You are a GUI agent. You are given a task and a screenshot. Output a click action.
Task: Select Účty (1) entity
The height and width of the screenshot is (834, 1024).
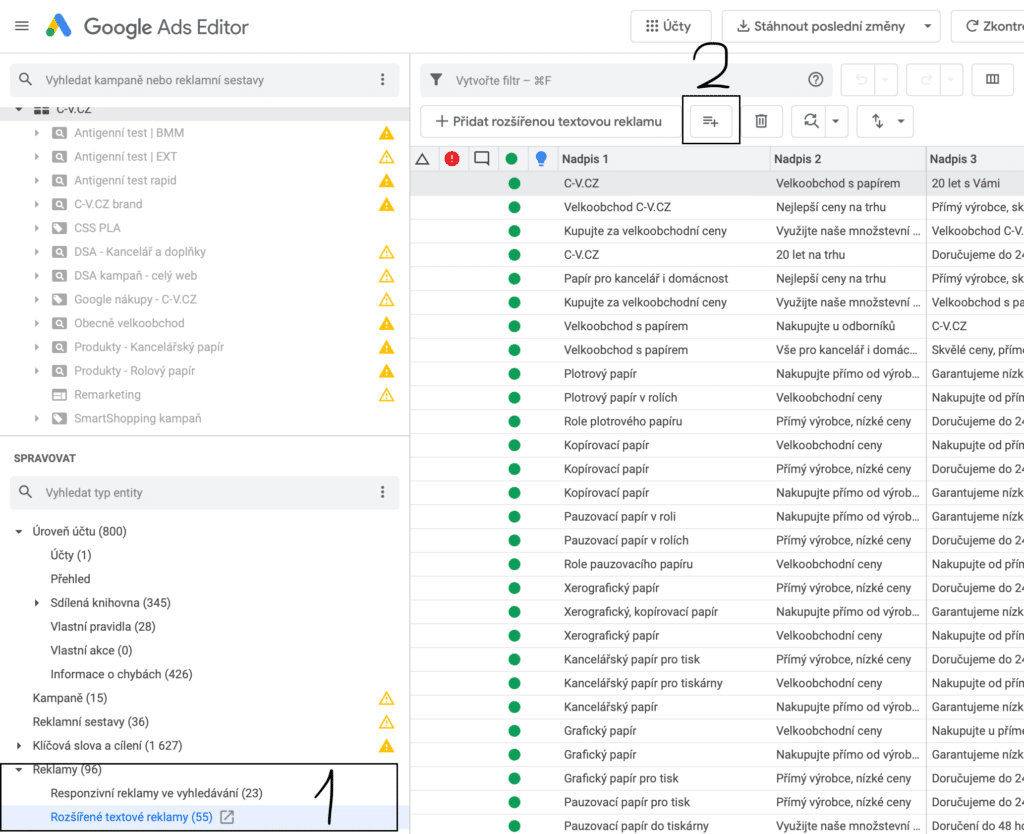point(71,555)
